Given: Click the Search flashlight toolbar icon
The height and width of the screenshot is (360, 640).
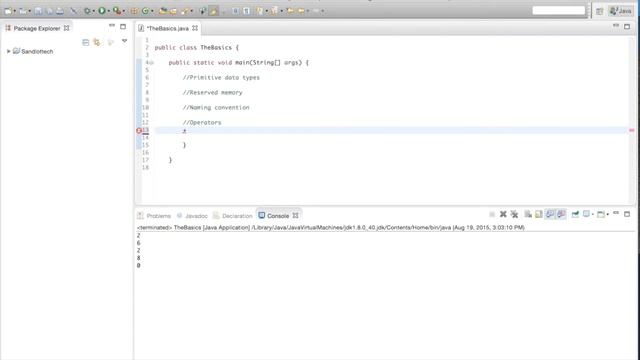Looking at the screenshot, I should pyautogui.click(x=185, y=11).
